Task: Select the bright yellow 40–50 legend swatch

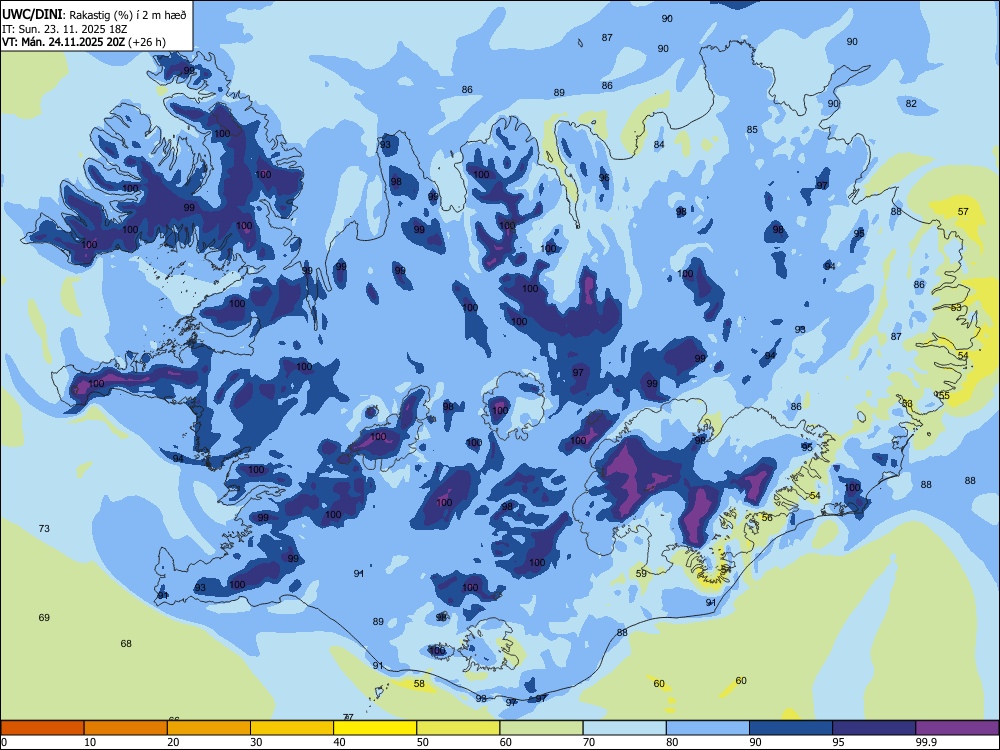Action: (375, 728)
